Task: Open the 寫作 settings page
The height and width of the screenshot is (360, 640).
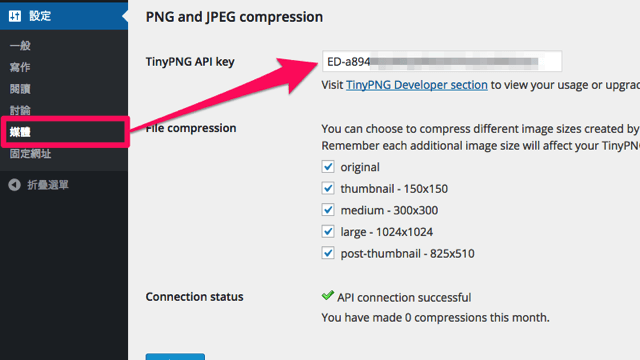Action: 20,67
